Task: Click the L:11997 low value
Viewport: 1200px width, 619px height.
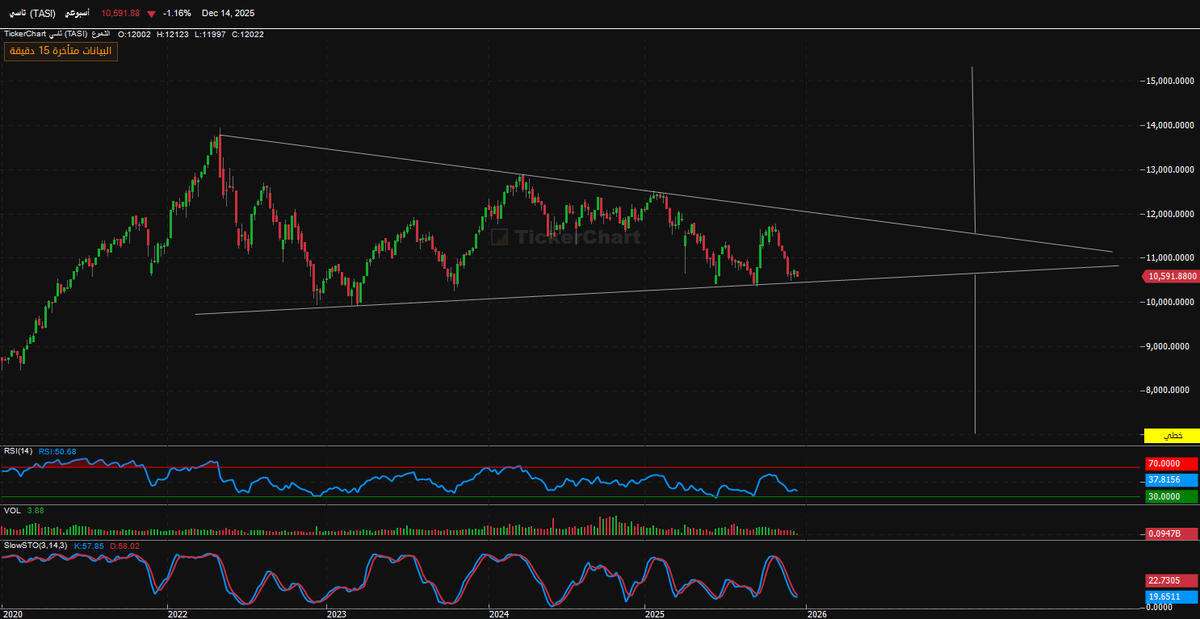Action: tap(211, 34)
